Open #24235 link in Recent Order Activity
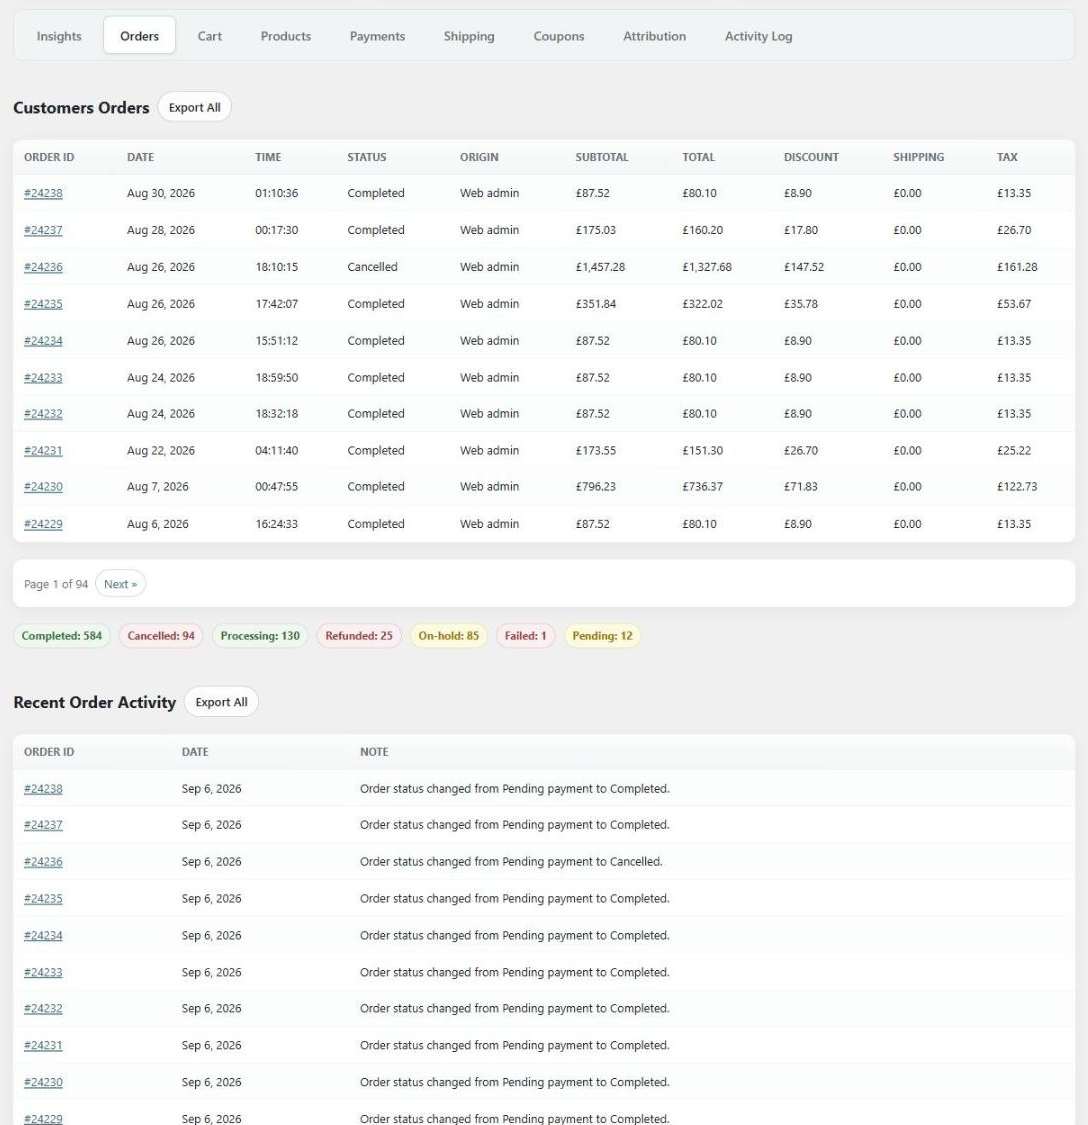 coord(43,898)
